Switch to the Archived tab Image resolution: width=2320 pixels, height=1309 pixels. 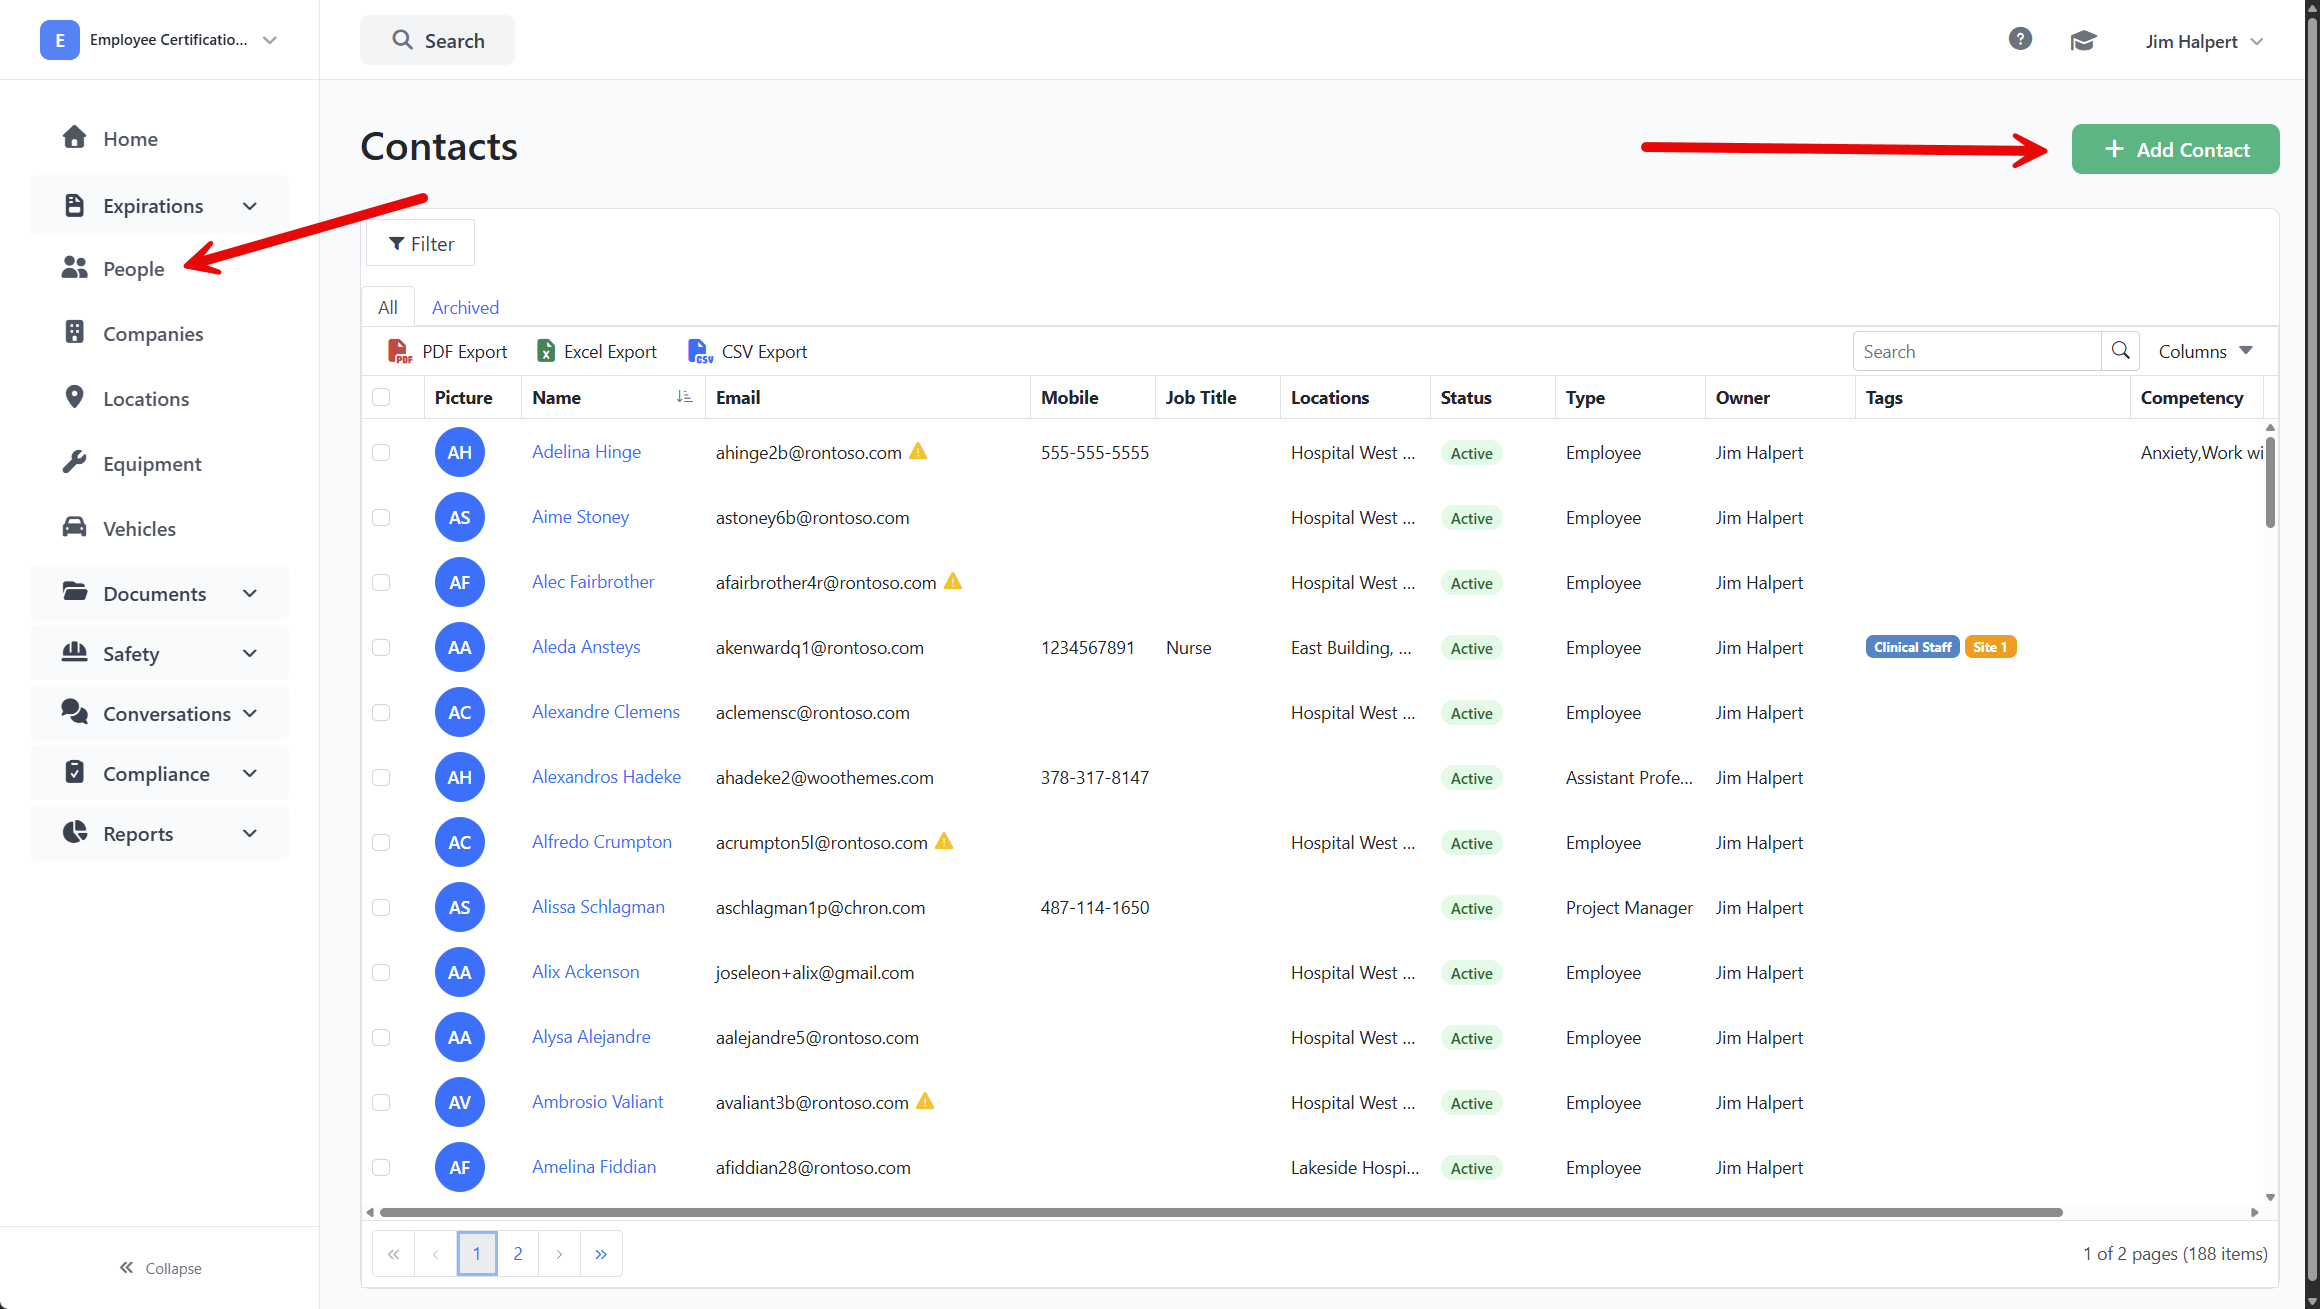click(x=465, y=307)
